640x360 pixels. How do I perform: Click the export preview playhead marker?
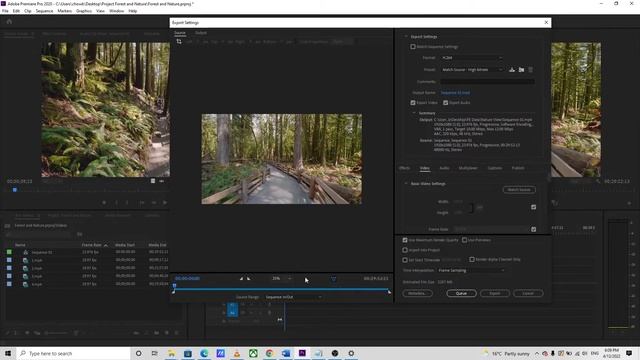tap(174, 286)
